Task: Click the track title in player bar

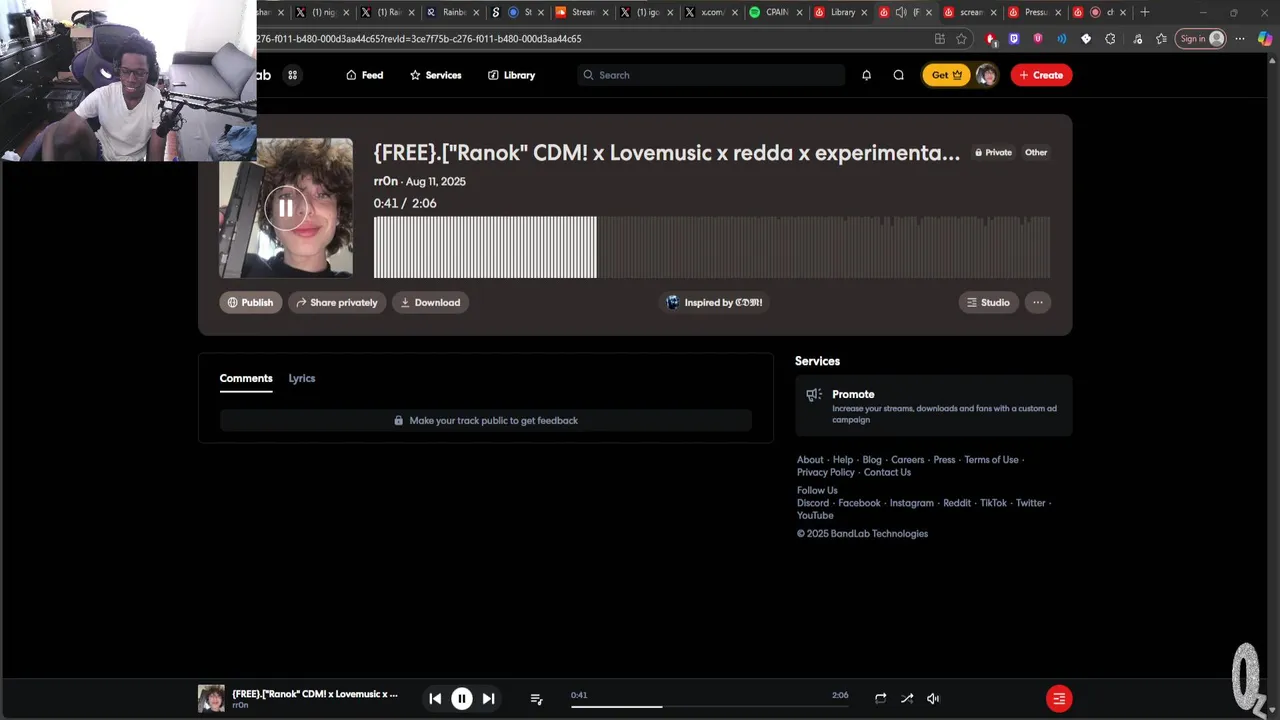Action: click(x=315, y=694)
